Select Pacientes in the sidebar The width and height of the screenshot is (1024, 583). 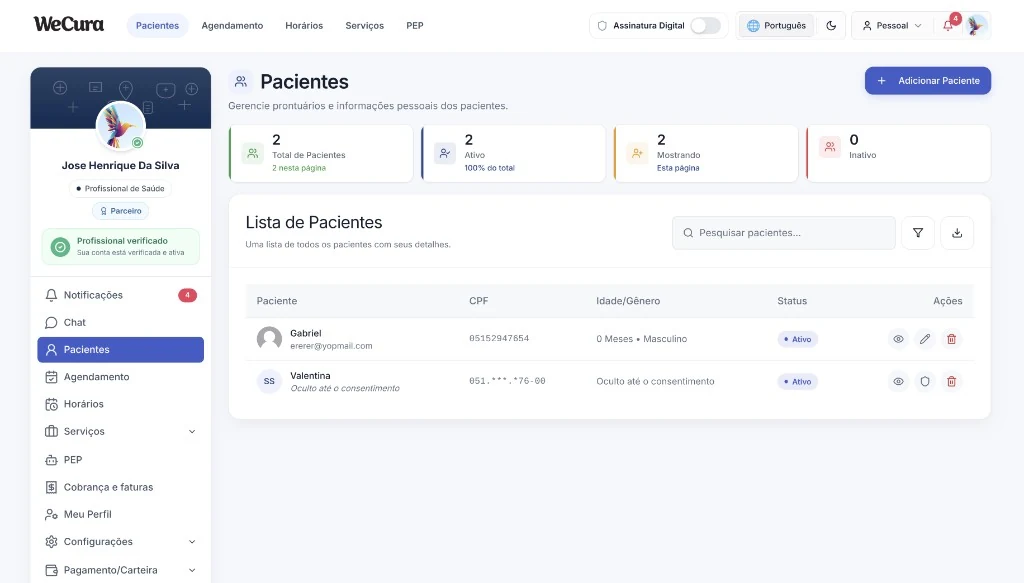(120, 349)
